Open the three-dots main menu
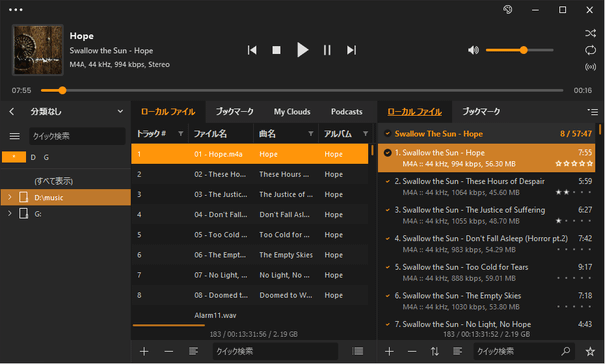Screen dimensions: 605x364 pos(15,10)
